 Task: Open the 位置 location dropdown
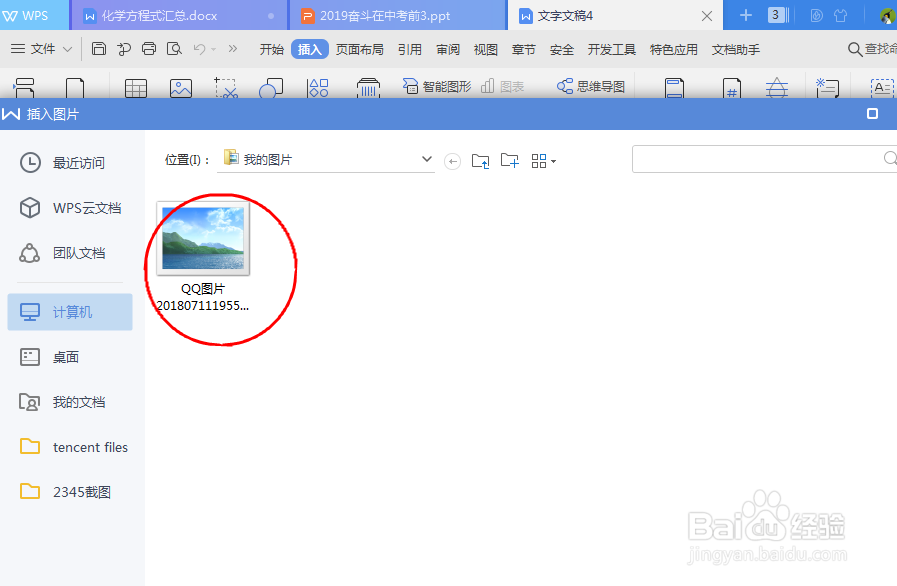tap(427, 159)
